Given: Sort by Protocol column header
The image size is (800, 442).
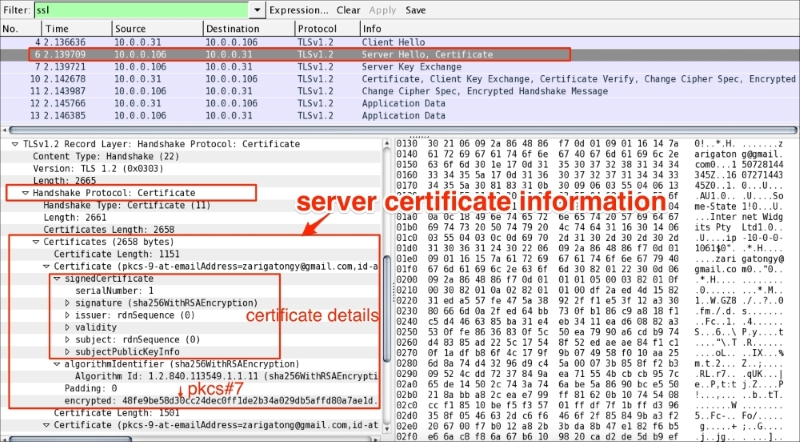Looking at the screenshot, I should 327,29.
